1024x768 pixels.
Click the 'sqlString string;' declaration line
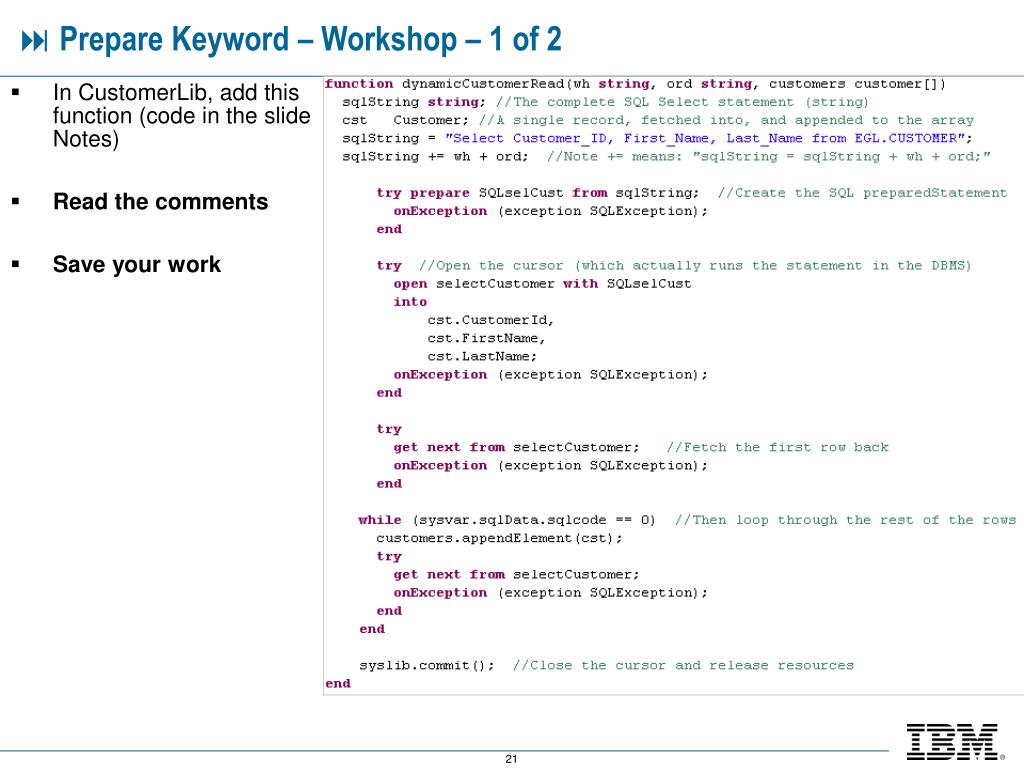[605, 102]
